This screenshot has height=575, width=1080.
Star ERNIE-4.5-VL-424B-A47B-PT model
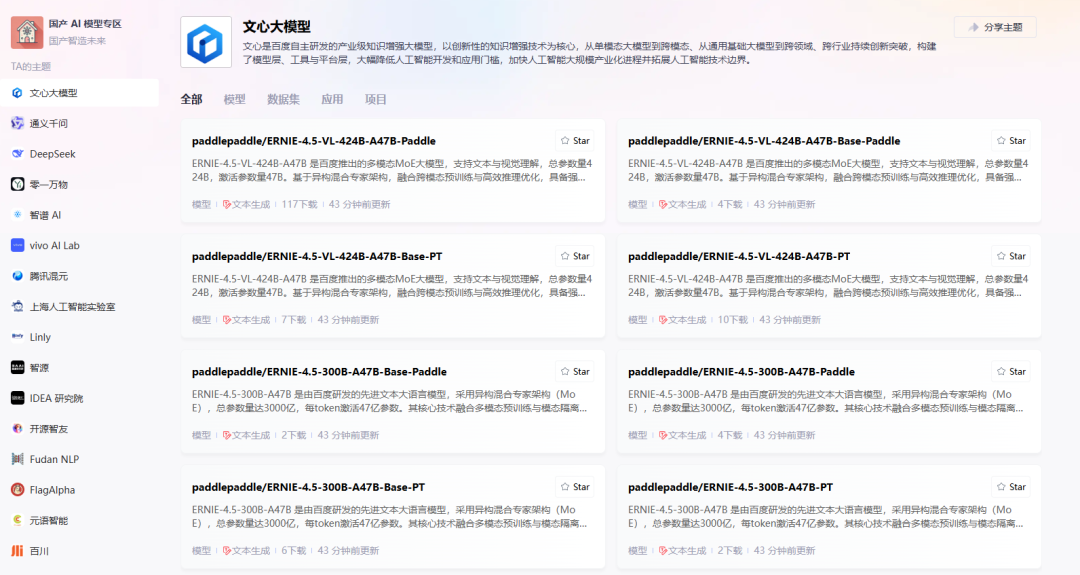coord(1011,256)
